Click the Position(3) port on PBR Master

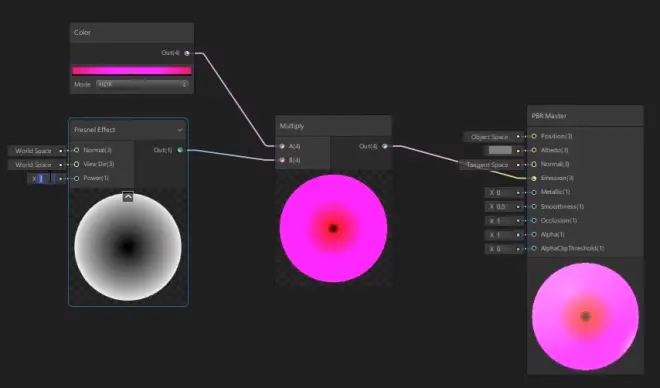(x=534, y=136)
